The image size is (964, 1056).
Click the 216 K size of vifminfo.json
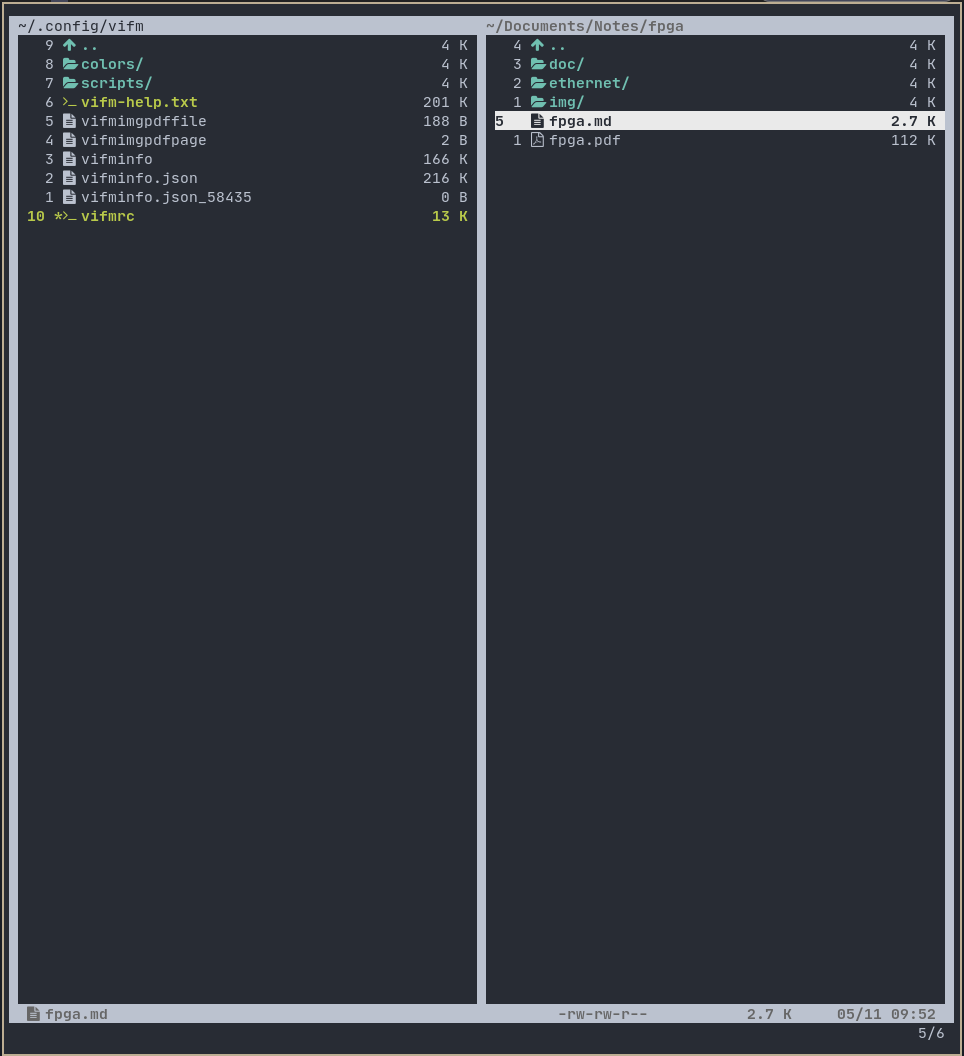[445, 178]
